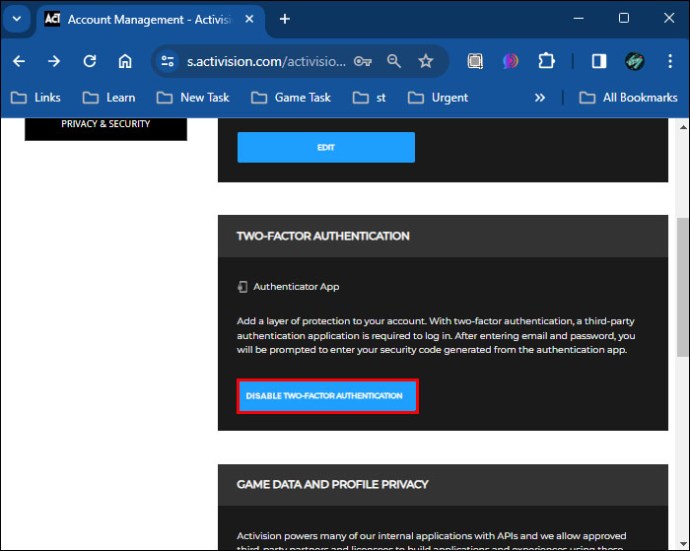Image resolution: width=690 pixels, height=551 pixels.
Task: Close the Chrome browser window
Action: [669, 18]
